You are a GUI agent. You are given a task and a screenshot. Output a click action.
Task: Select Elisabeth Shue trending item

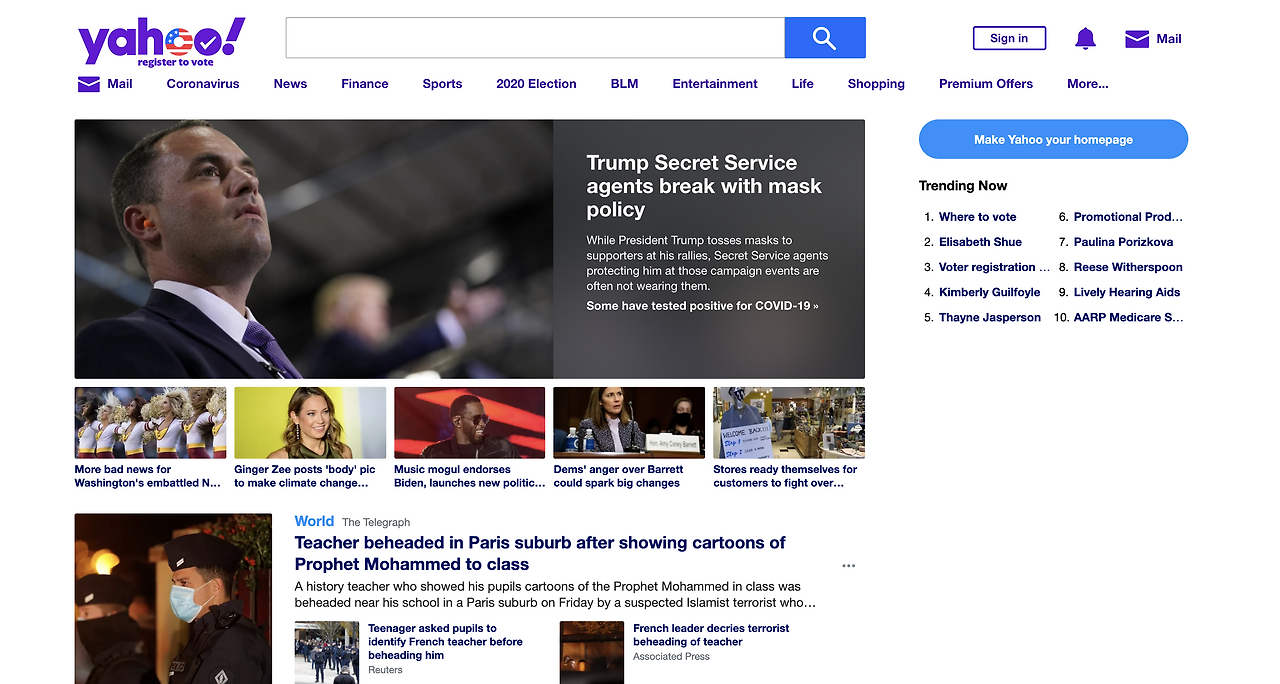980,242
